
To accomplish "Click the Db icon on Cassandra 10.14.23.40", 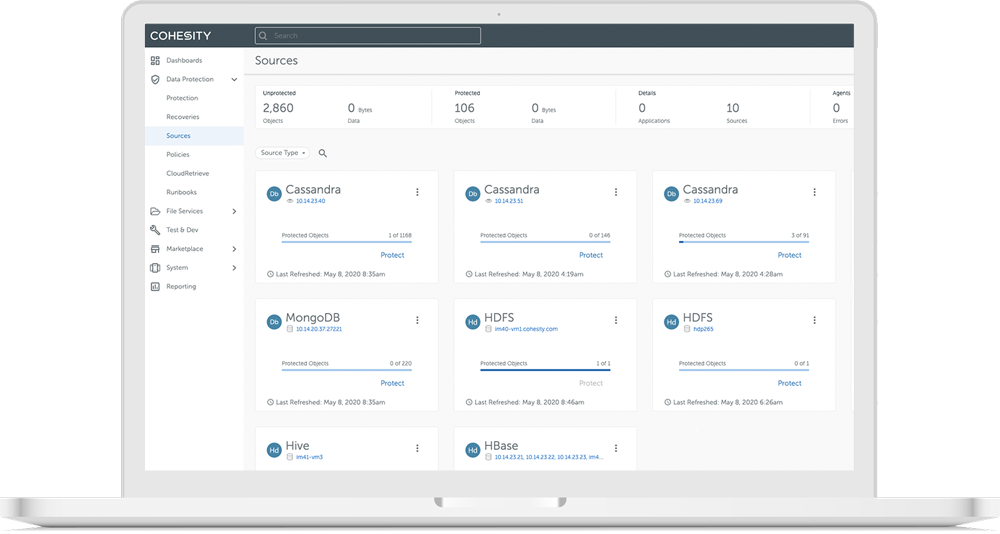I will point(274,194).
